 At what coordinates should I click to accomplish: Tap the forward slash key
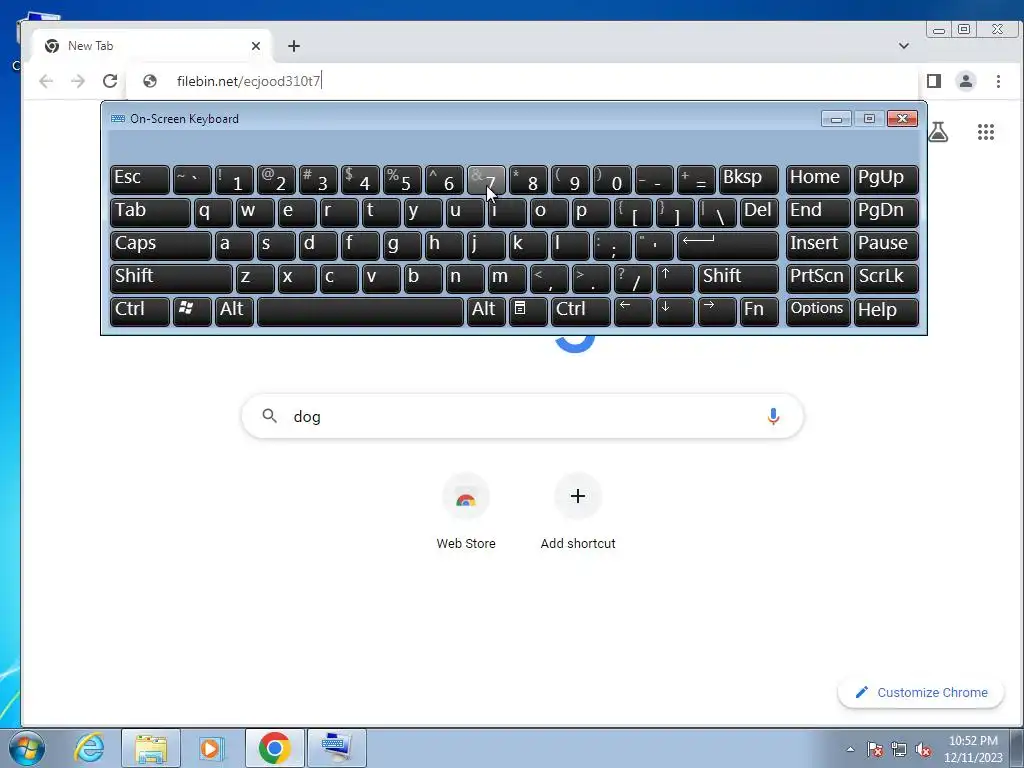pyautogui.click(x=633, y=278)
